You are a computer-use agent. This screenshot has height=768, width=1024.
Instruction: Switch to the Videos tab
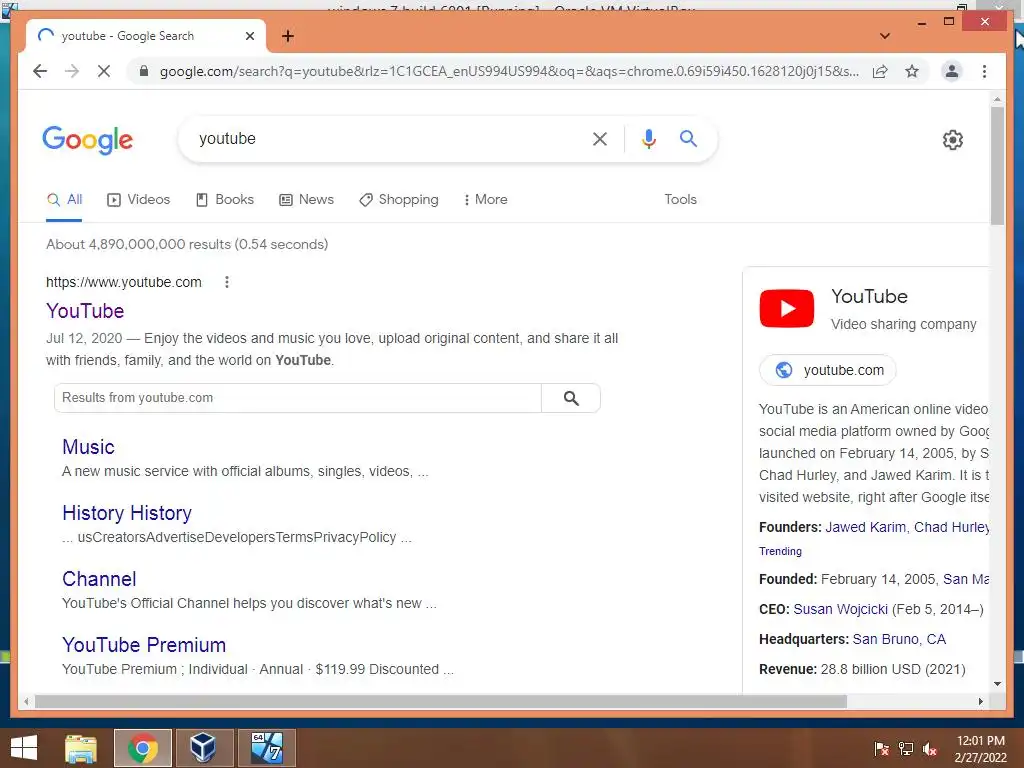tap(138, 200)
